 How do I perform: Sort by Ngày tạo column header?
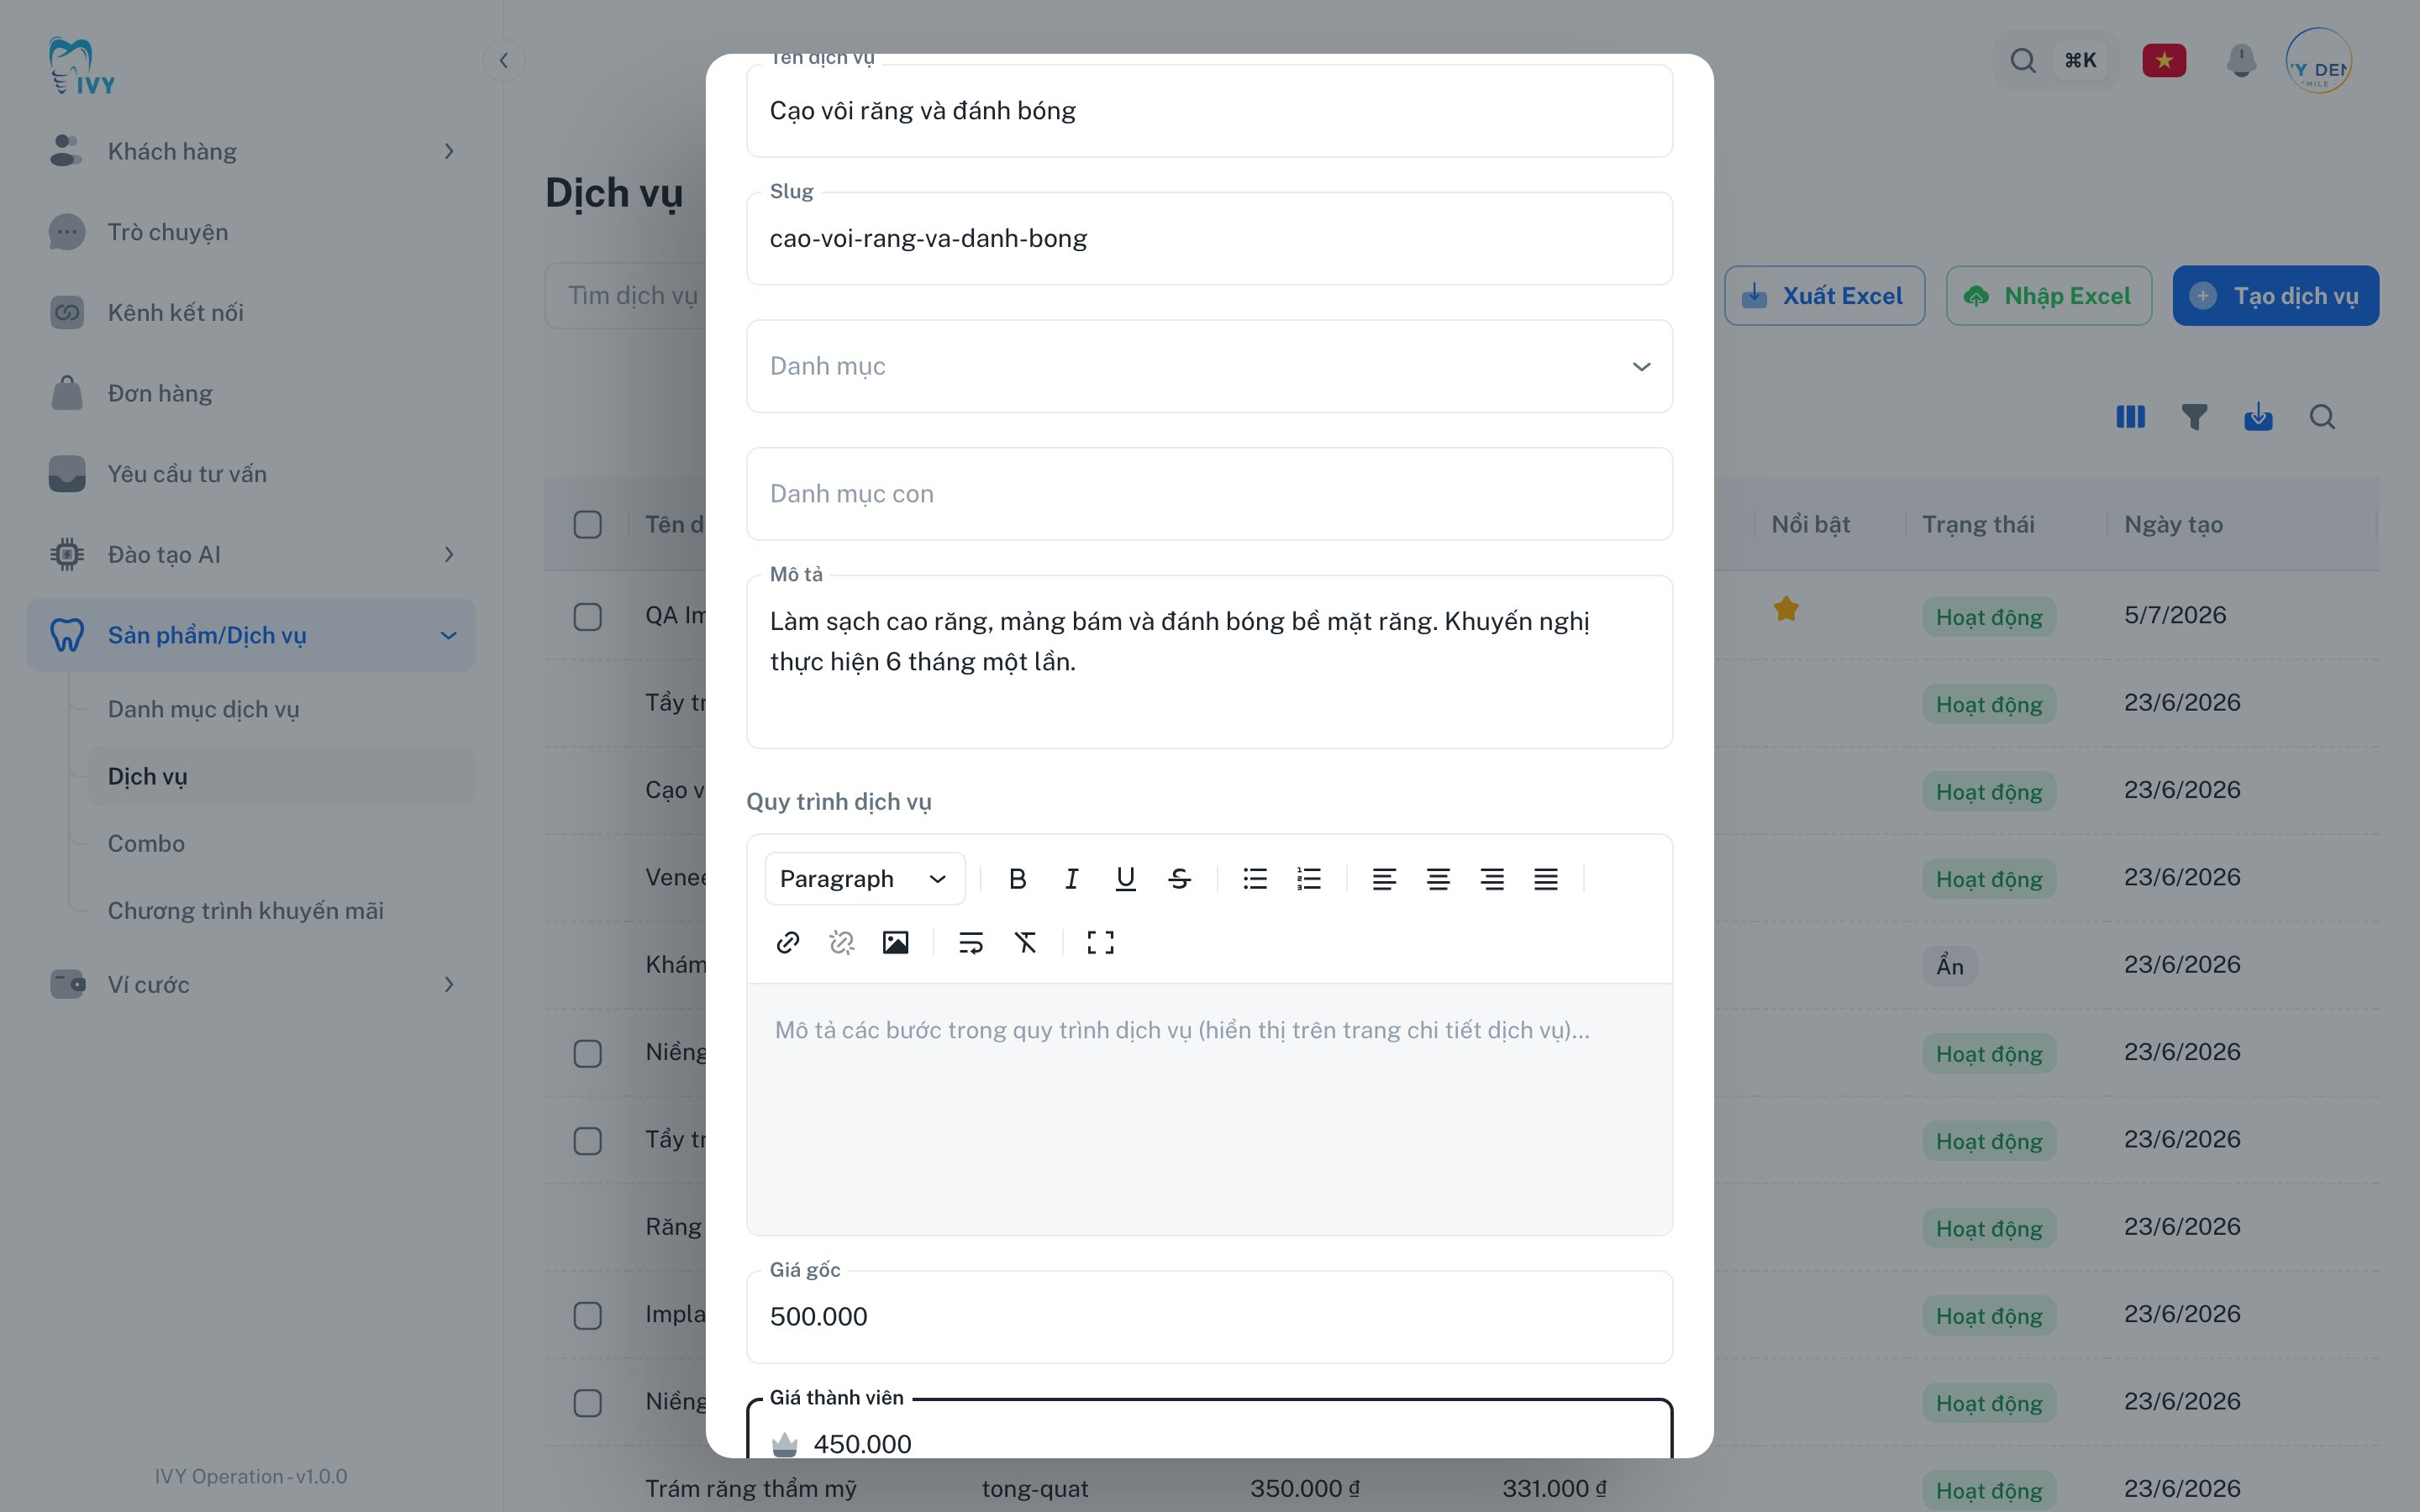click(2173, 525)
